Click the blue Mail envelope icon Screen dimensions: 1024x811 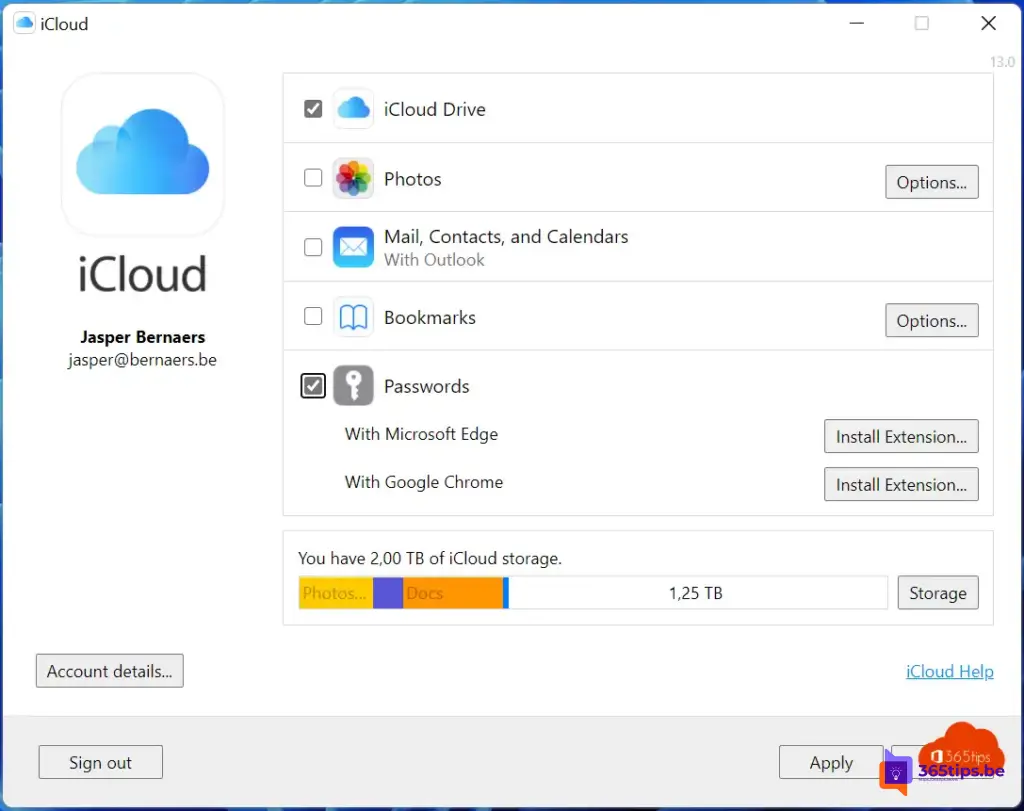[x=353, y=247]
